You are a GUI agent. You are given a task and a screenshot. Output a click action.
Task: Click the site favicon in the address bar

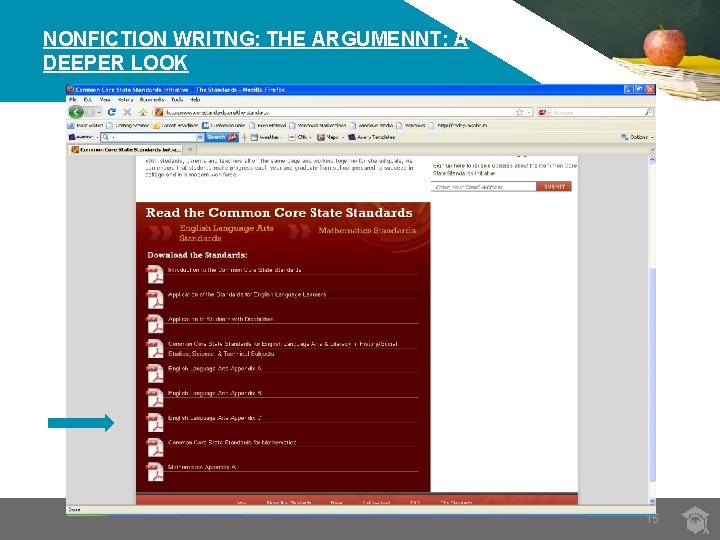click(159, 112)
